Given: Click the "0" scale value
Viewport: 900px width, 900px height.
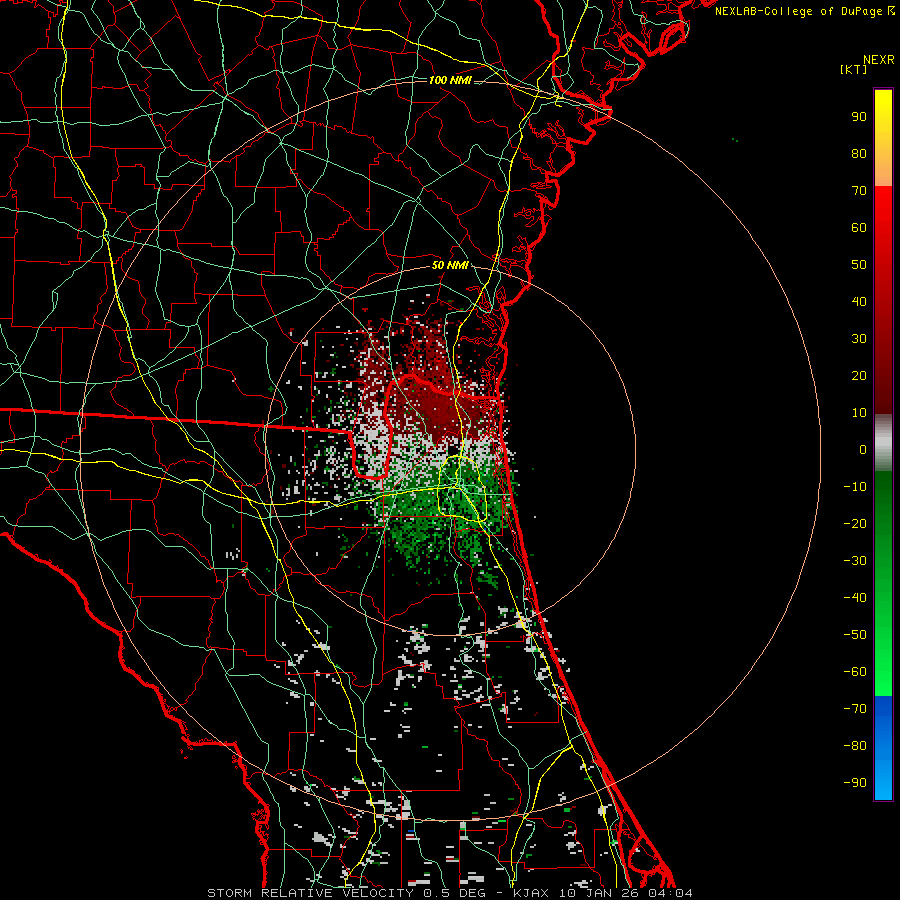Looking at the screenshot, I should click(x=863, y=449).
